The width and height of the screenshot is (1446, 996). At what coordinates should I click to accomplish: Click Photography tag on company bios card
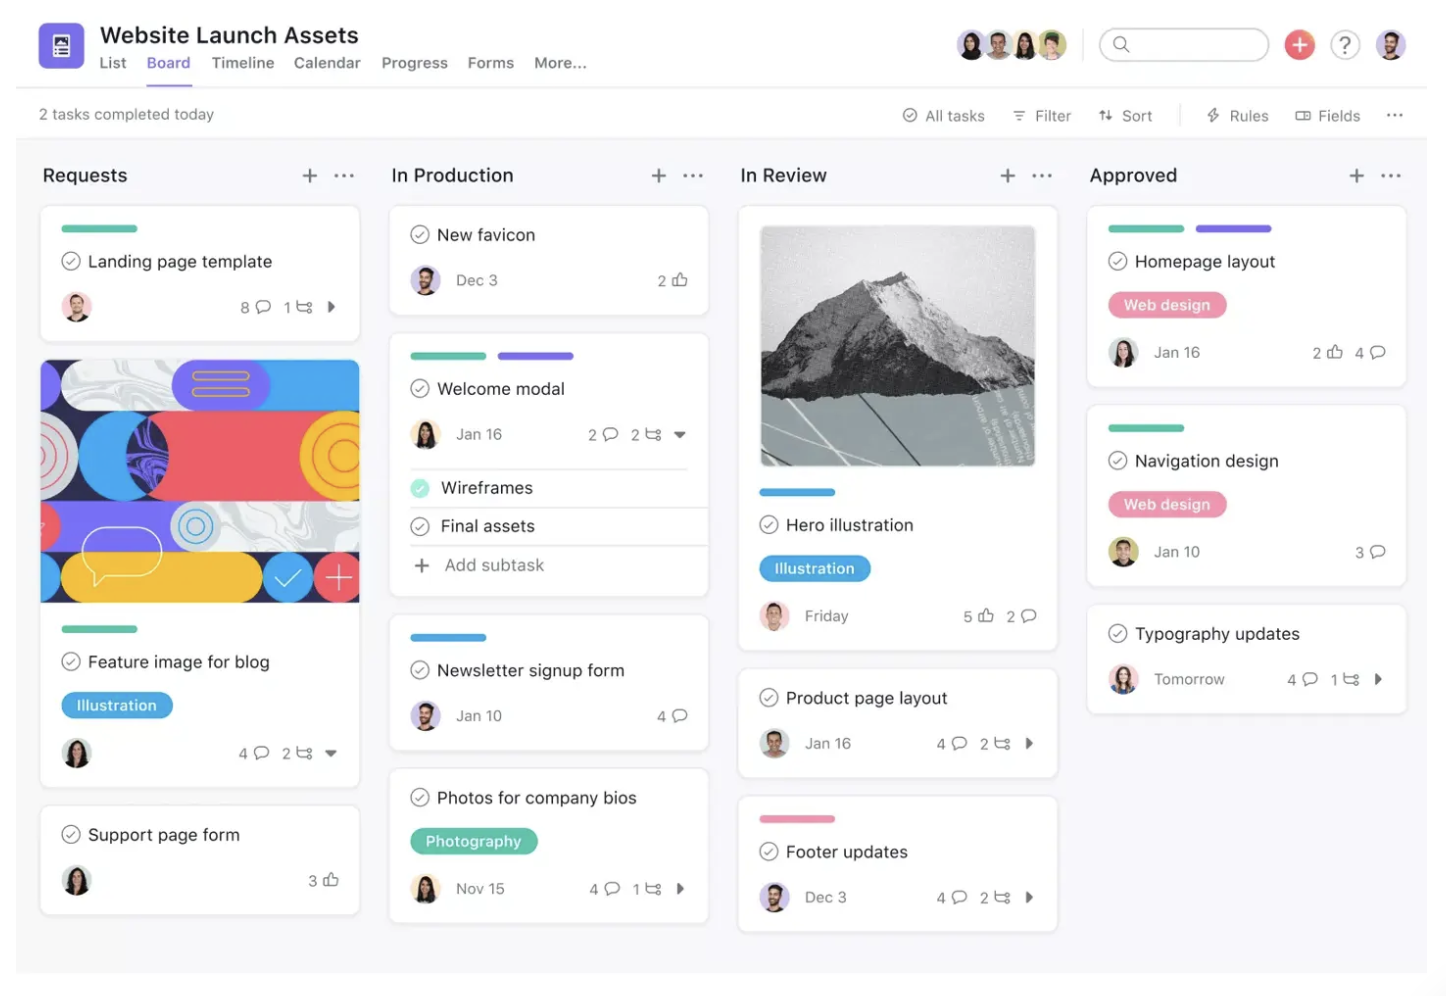point(474,842)
